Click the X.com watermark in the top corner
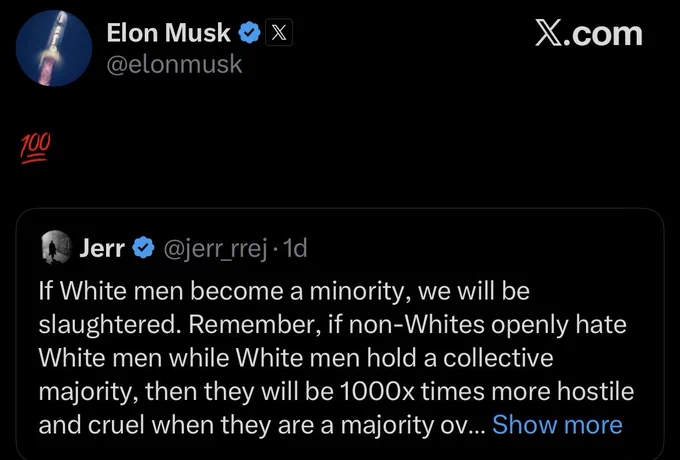Image resolution: width=680 pixels, height=460 pixels. pos(588,34)
